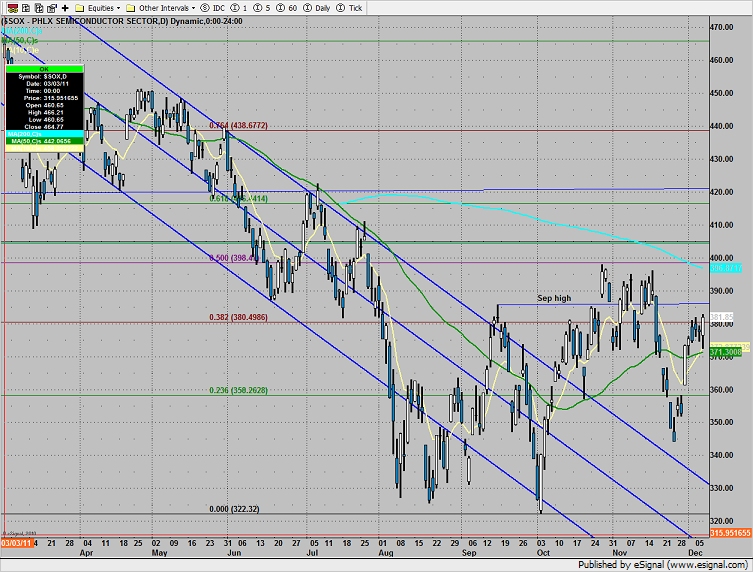The width and height of the screenshot is (753, 572).
Task: Switch to the Tick interval
Action: [x=349, y=8]
